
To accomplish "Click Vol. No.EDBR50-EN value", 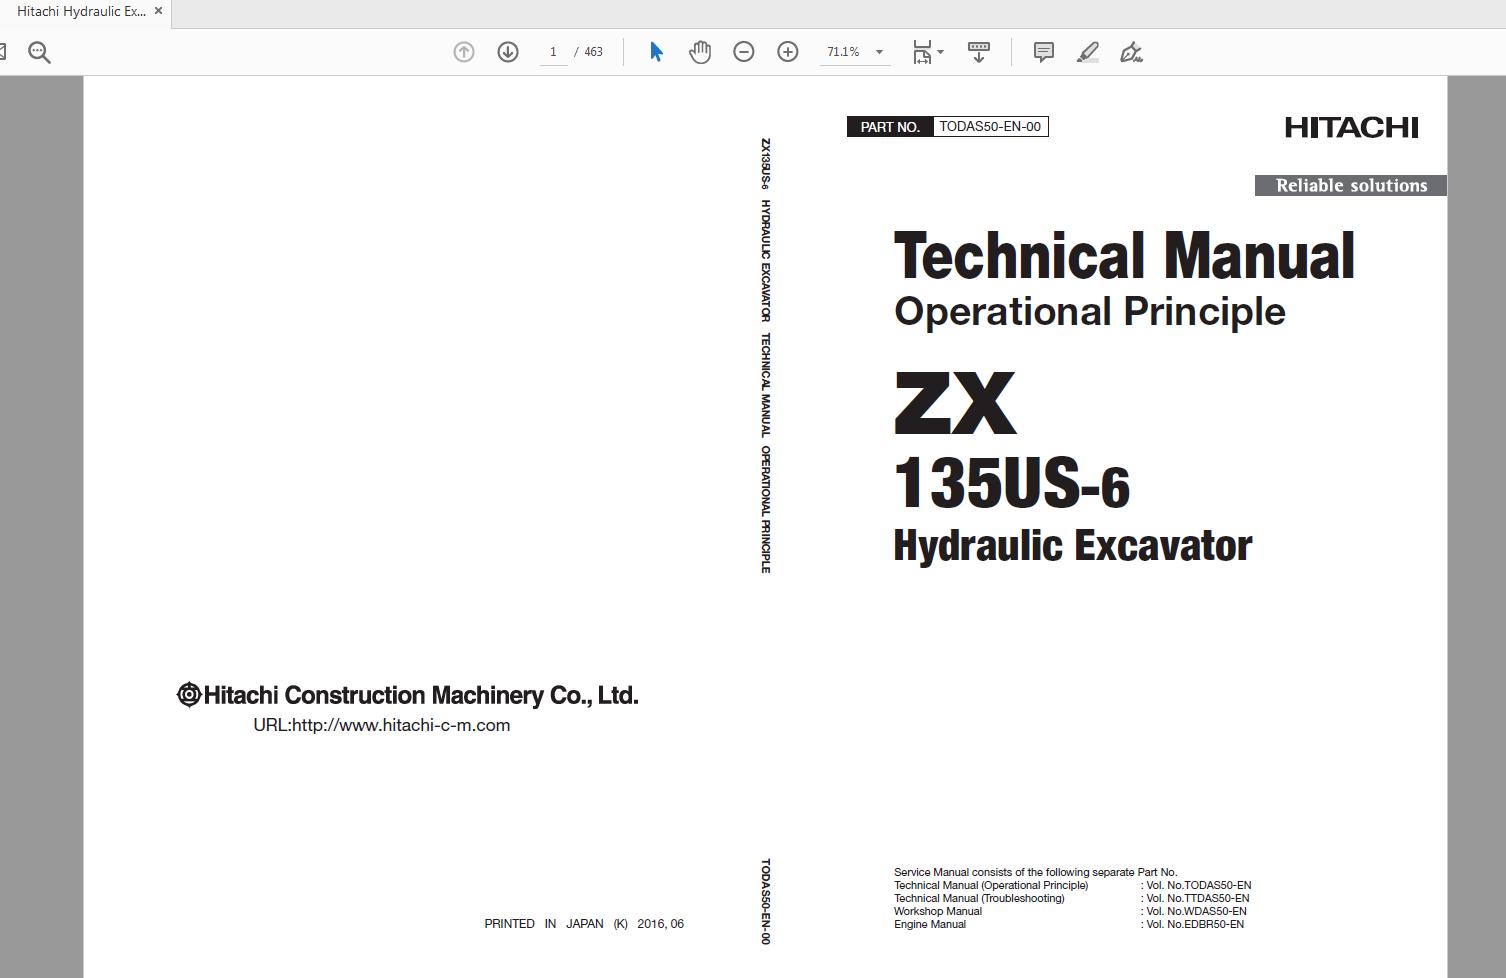I will 1195,924.
